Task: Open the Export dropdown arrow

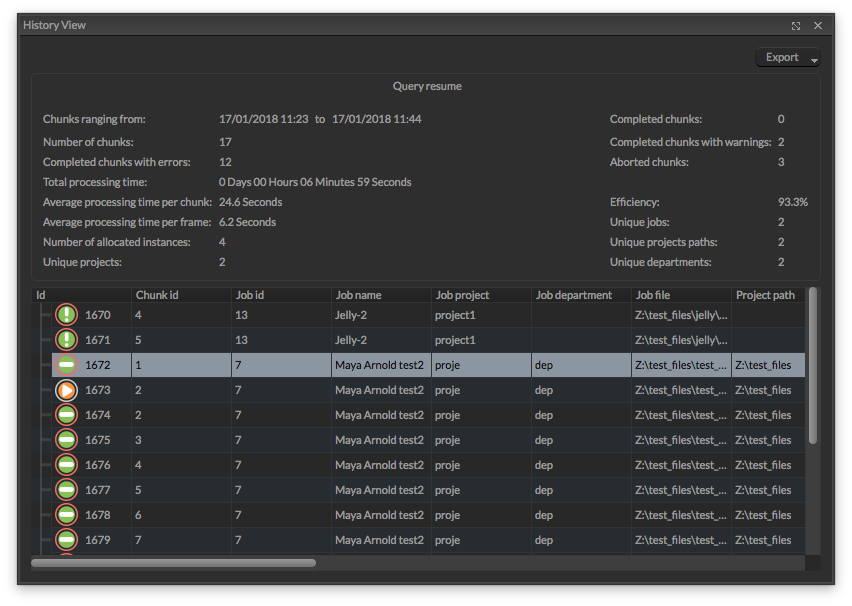Action: coord(814,60)
